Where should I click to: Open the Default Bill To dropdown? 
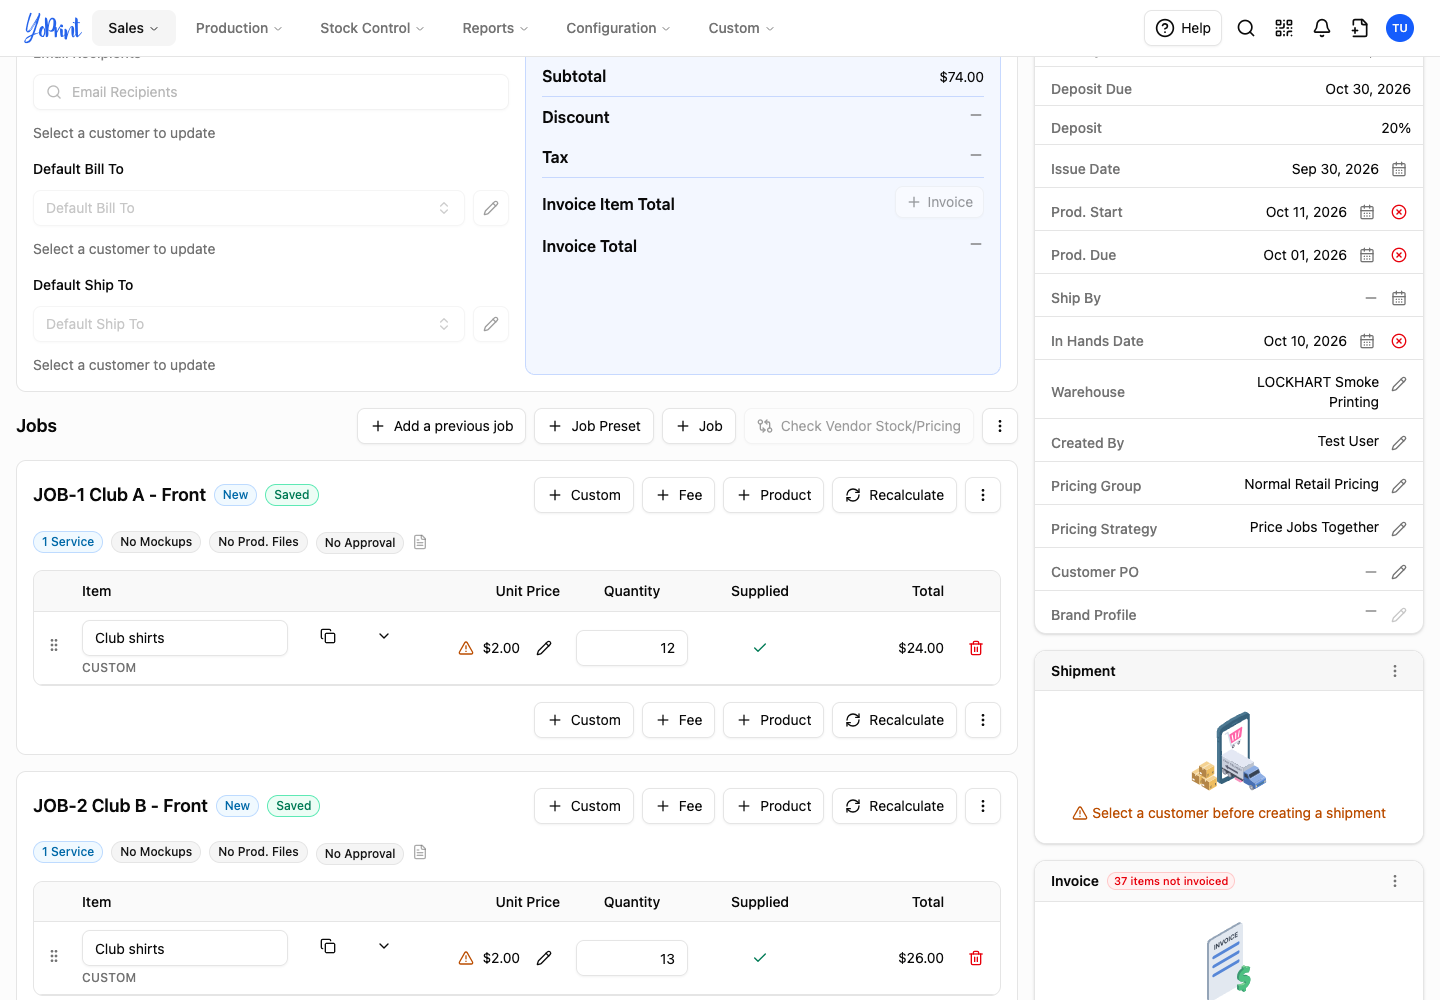pos(249,208)
